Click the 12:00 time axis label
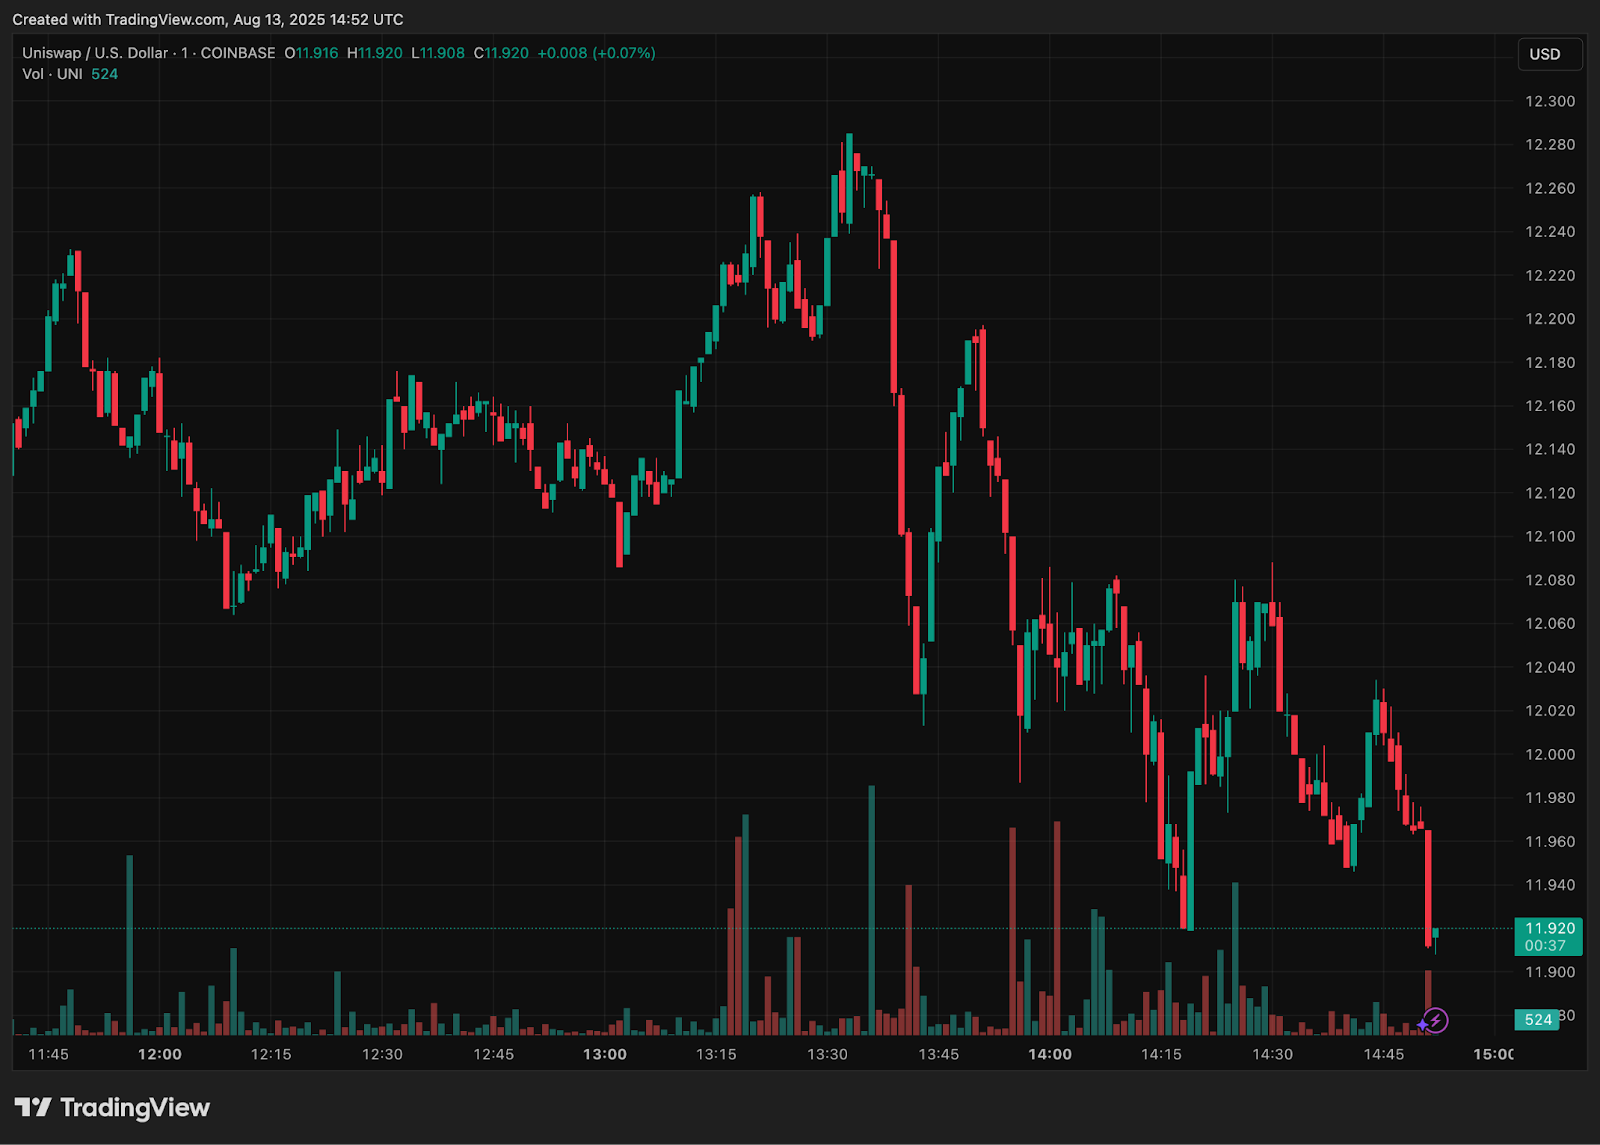This screenshot has width=1600, height=1145. pos(160,1054)
